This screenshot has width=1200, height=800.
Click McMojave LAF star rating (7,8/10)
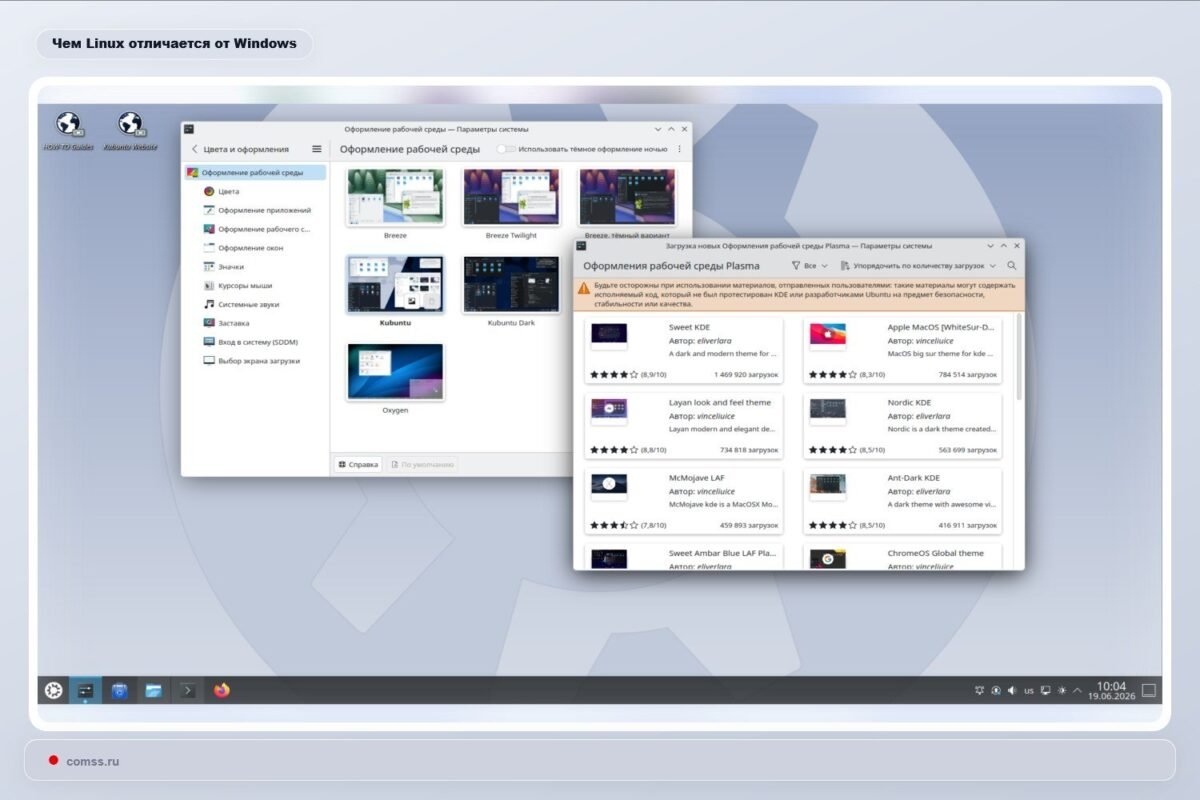pos(628,525)
